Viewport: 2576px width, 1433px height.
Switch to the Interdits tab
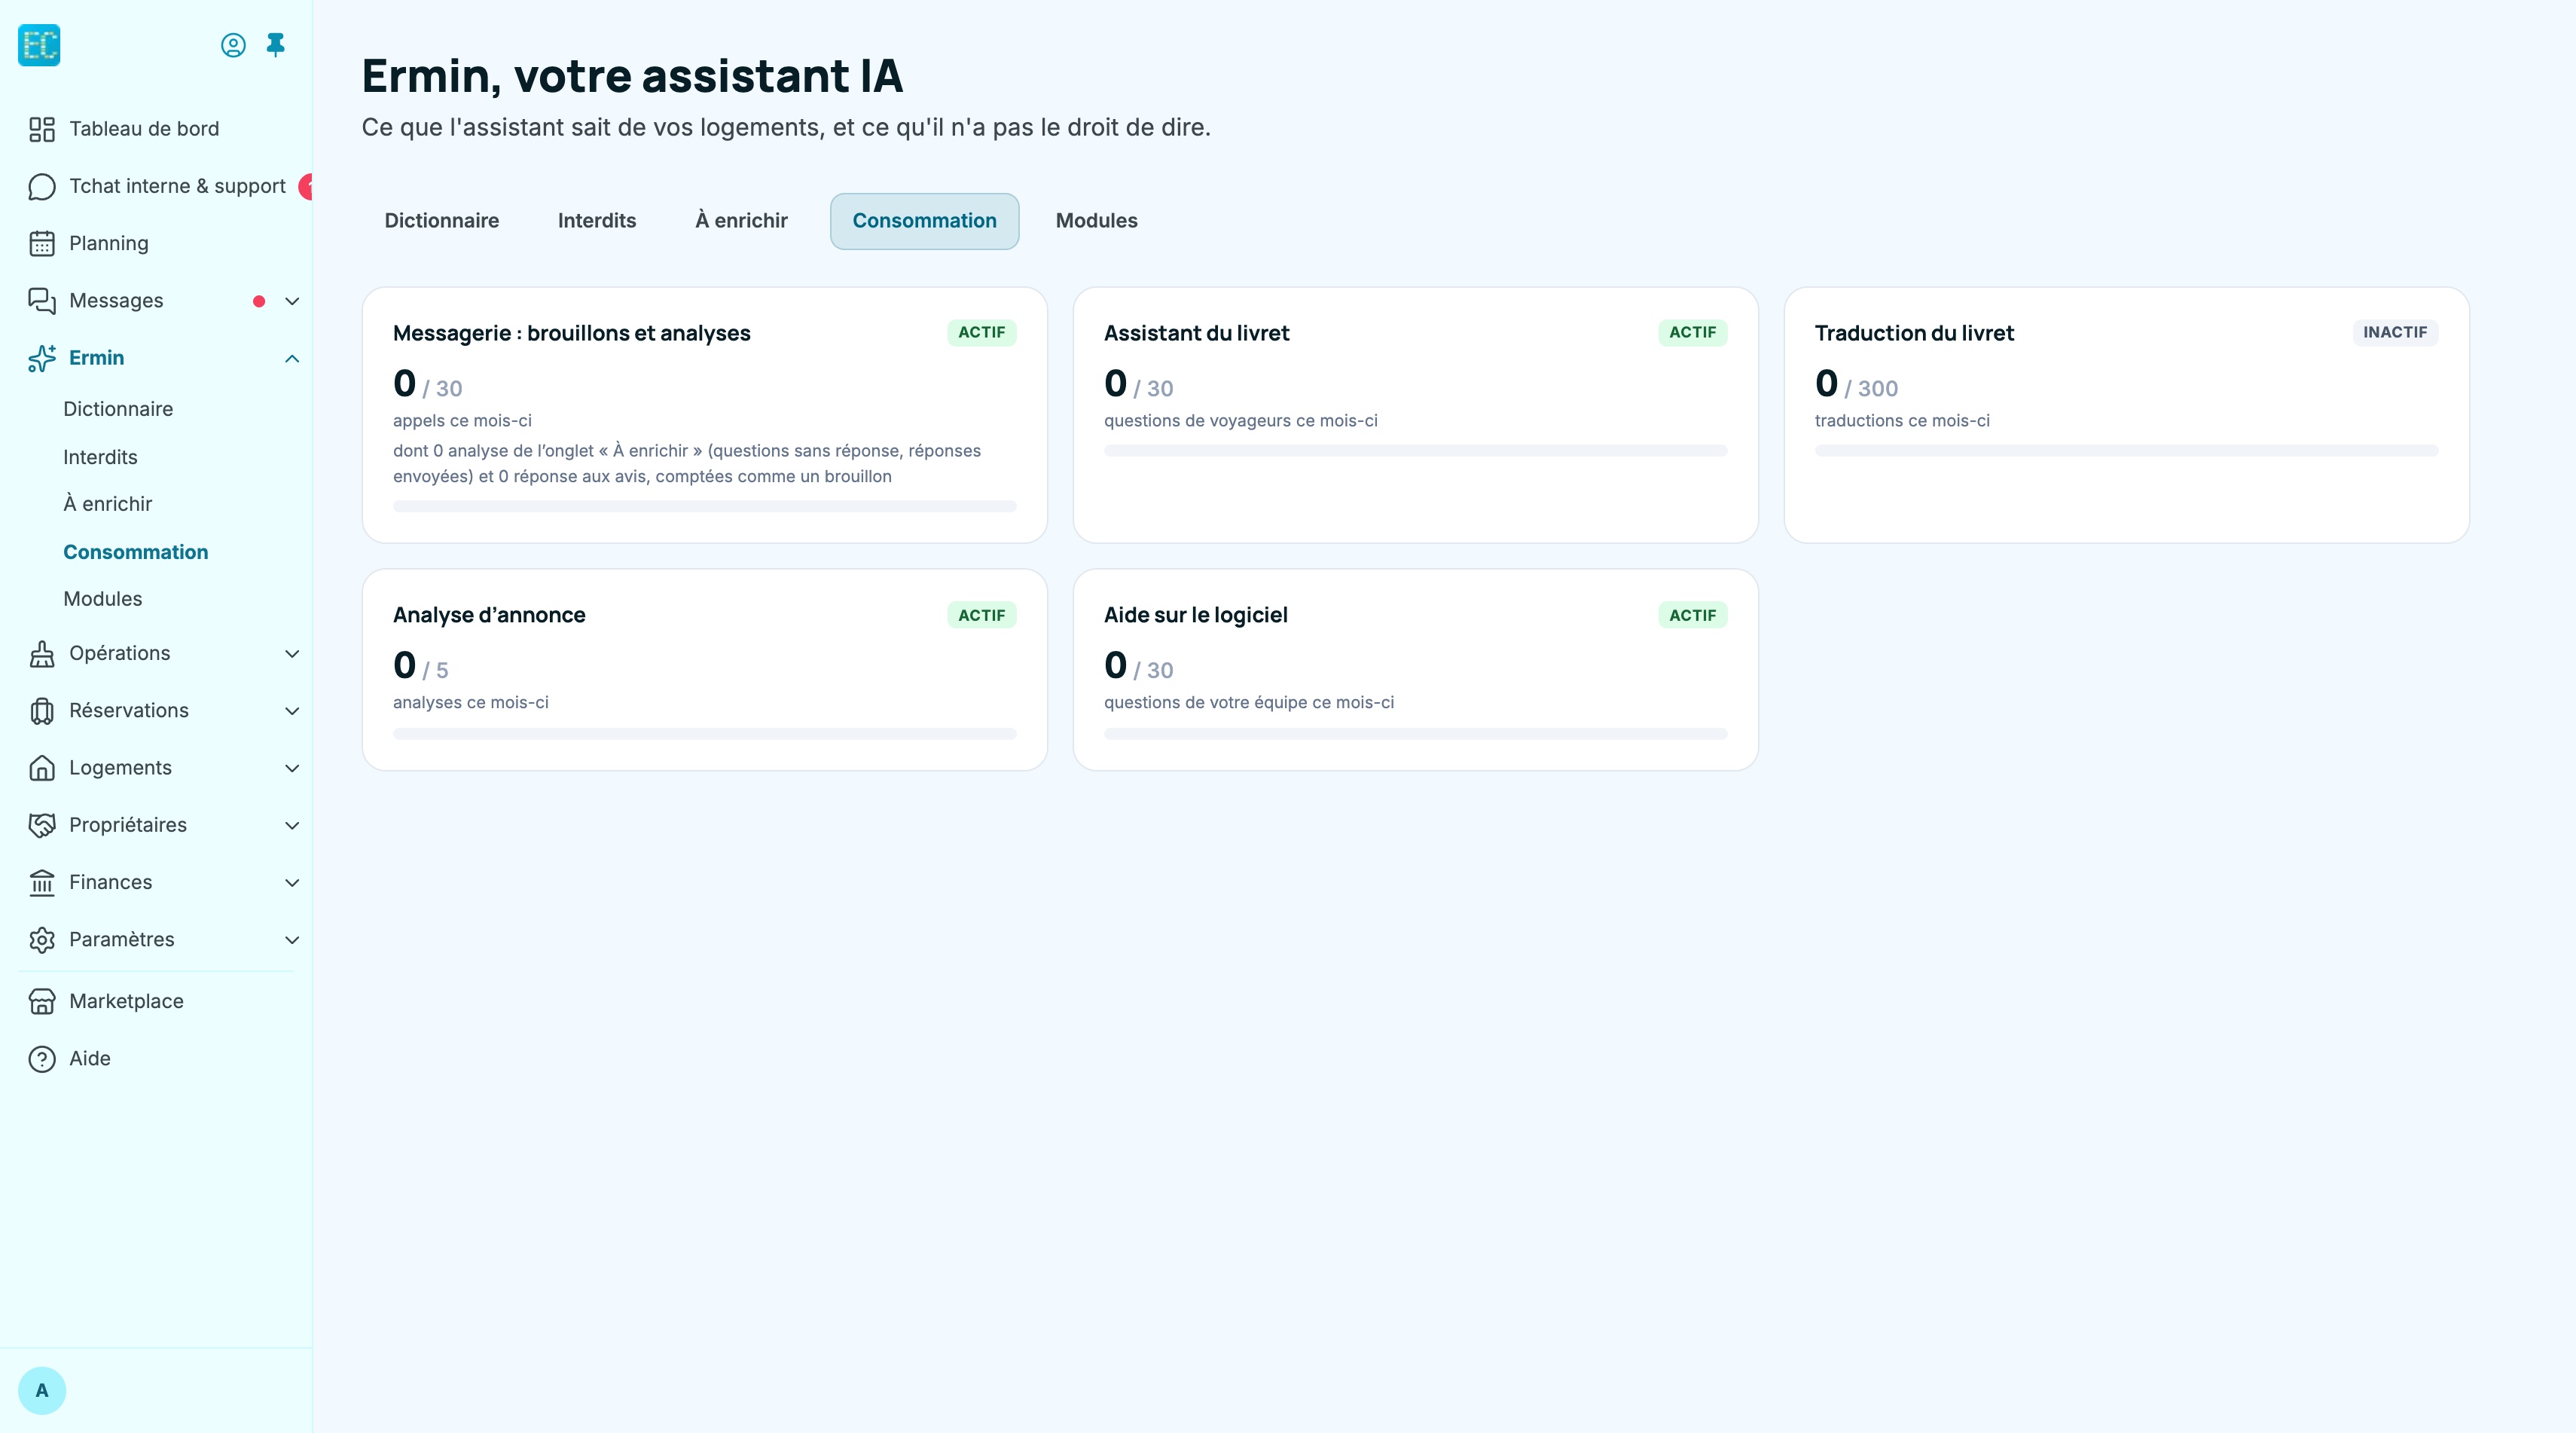point(597,221)
